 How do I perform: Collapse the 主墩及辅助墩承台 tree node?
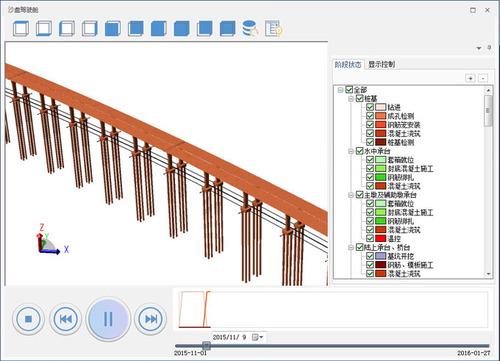click(351, 195)
